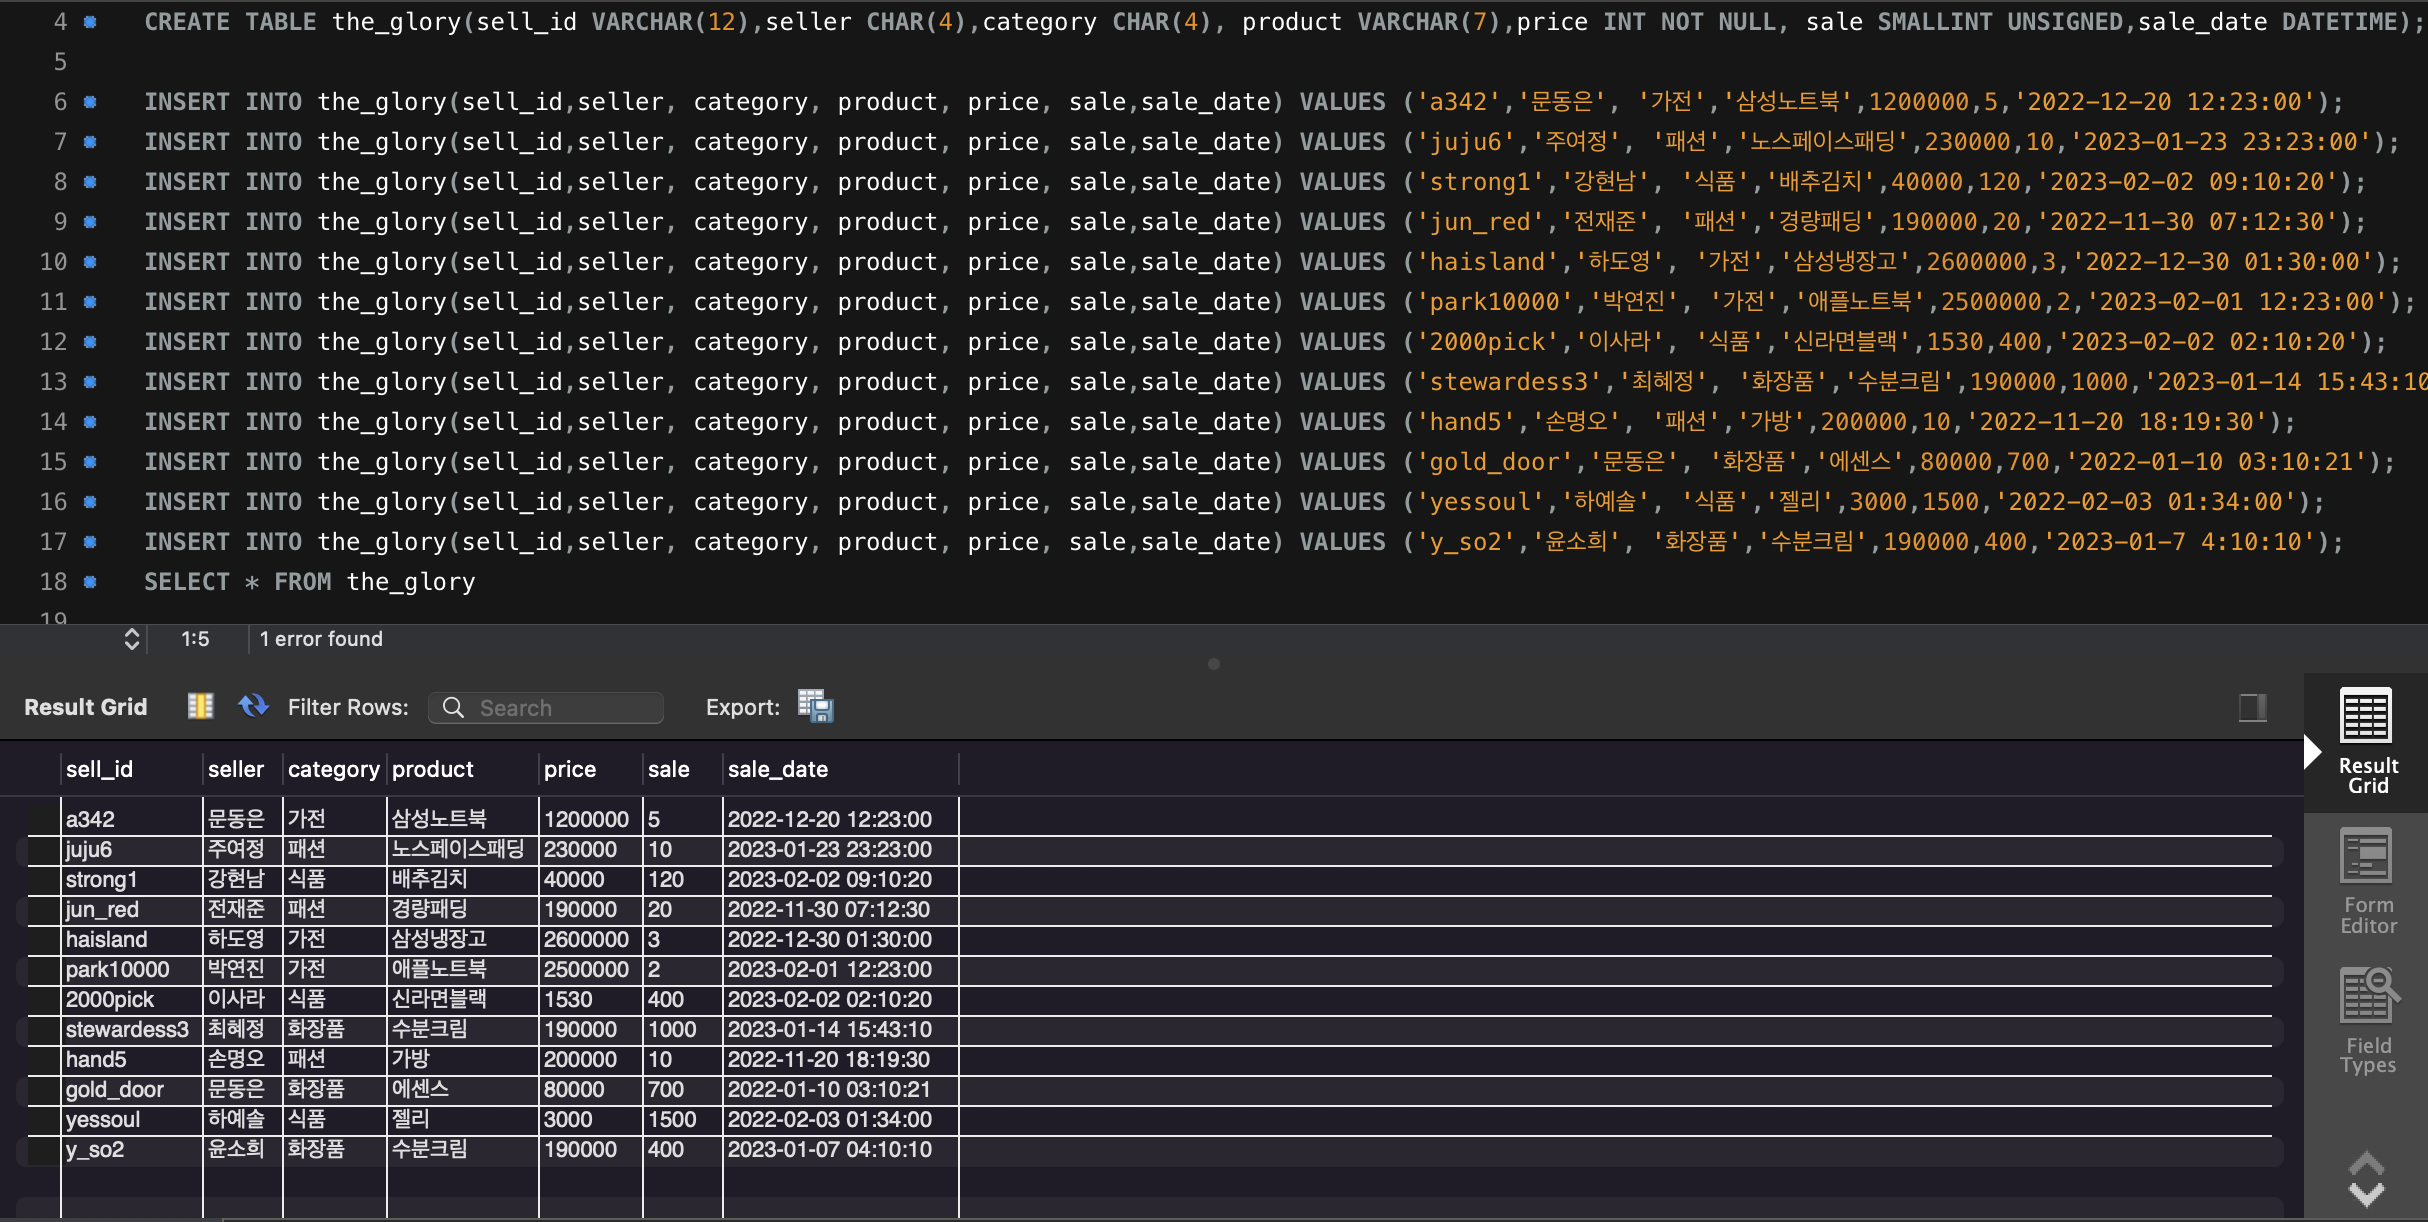Select the sale cell '700'
Screen dimensions: 2428x1222
pos(682,1089)
